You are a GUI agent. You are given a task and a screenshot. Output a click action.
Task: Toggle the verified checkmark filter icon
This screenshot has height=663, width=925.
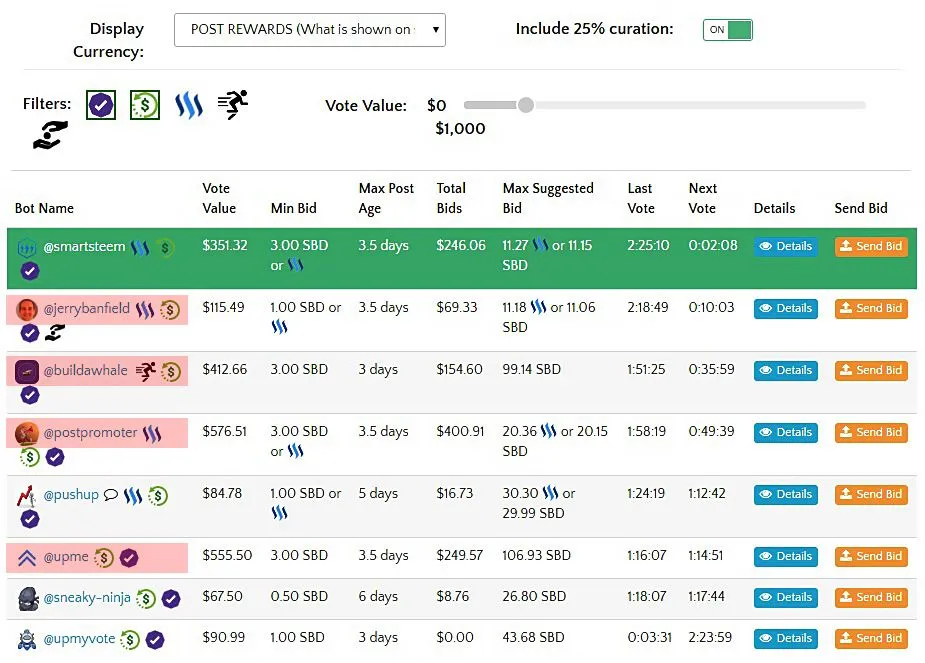click(101, 106)
